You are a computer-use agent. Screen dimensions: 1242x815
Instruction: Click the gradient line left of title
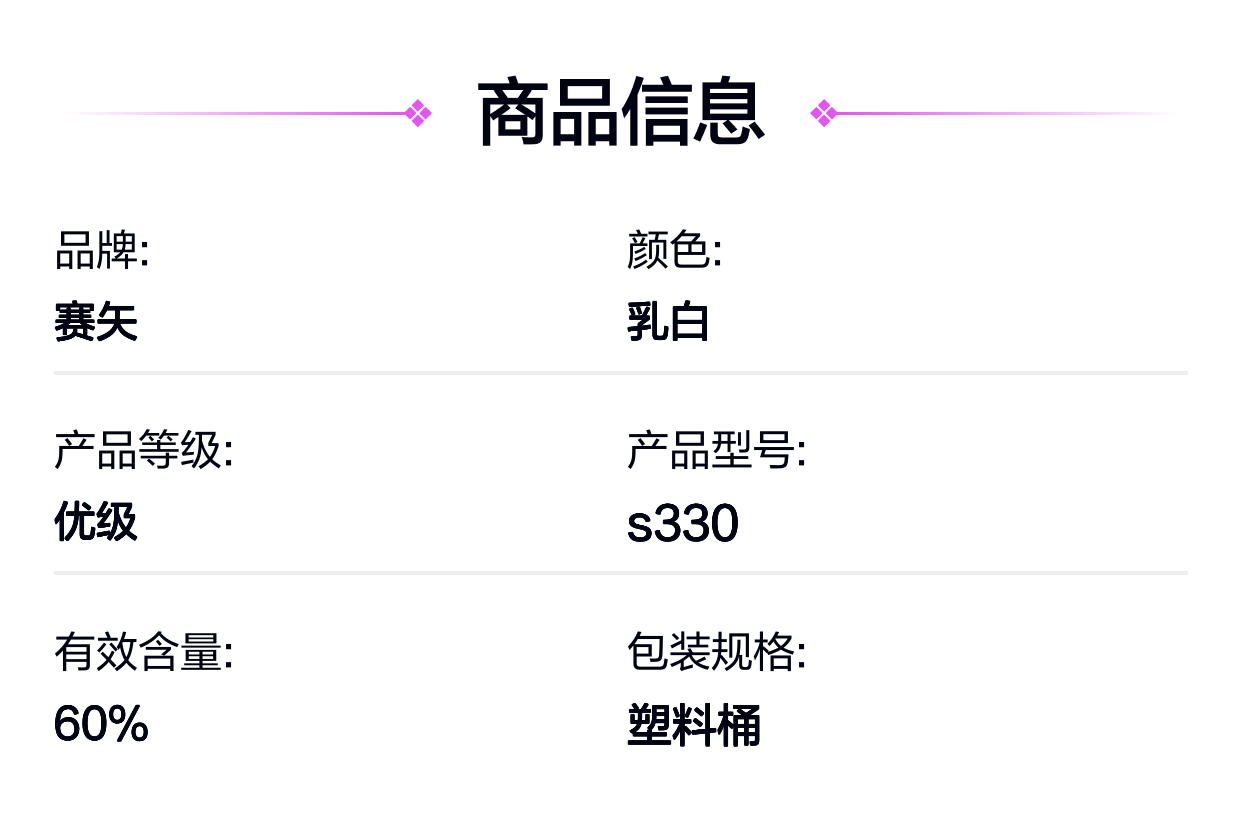pos(236,113)
